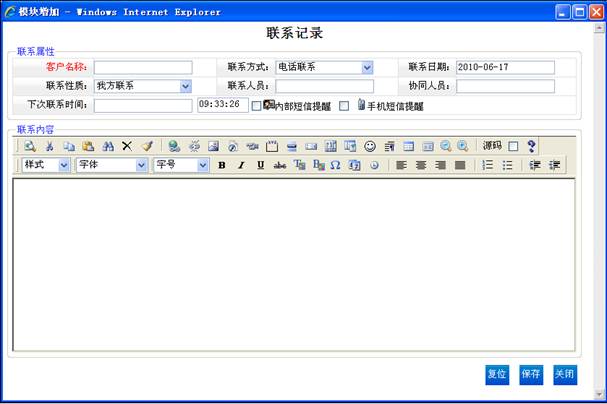The height and width of the screenshot is (404, 607).
Task: Open the 联系方式 dropdown
Action: 367,67
